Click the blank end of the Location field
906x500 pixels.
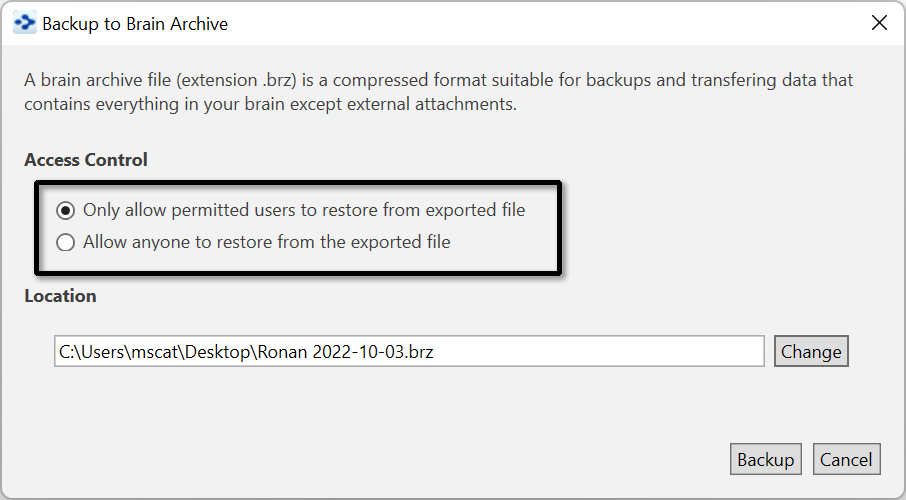(650, 351)
